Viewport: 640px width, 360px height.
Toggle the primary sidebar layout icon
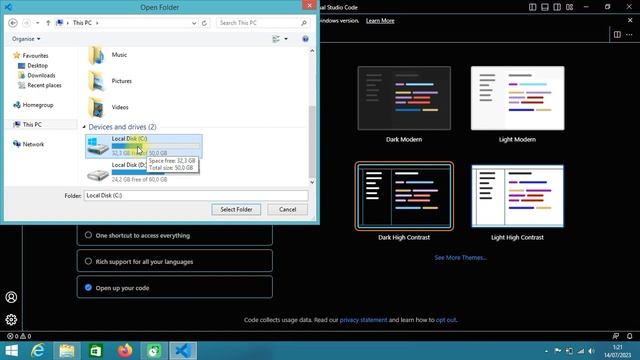coord(533,7)
